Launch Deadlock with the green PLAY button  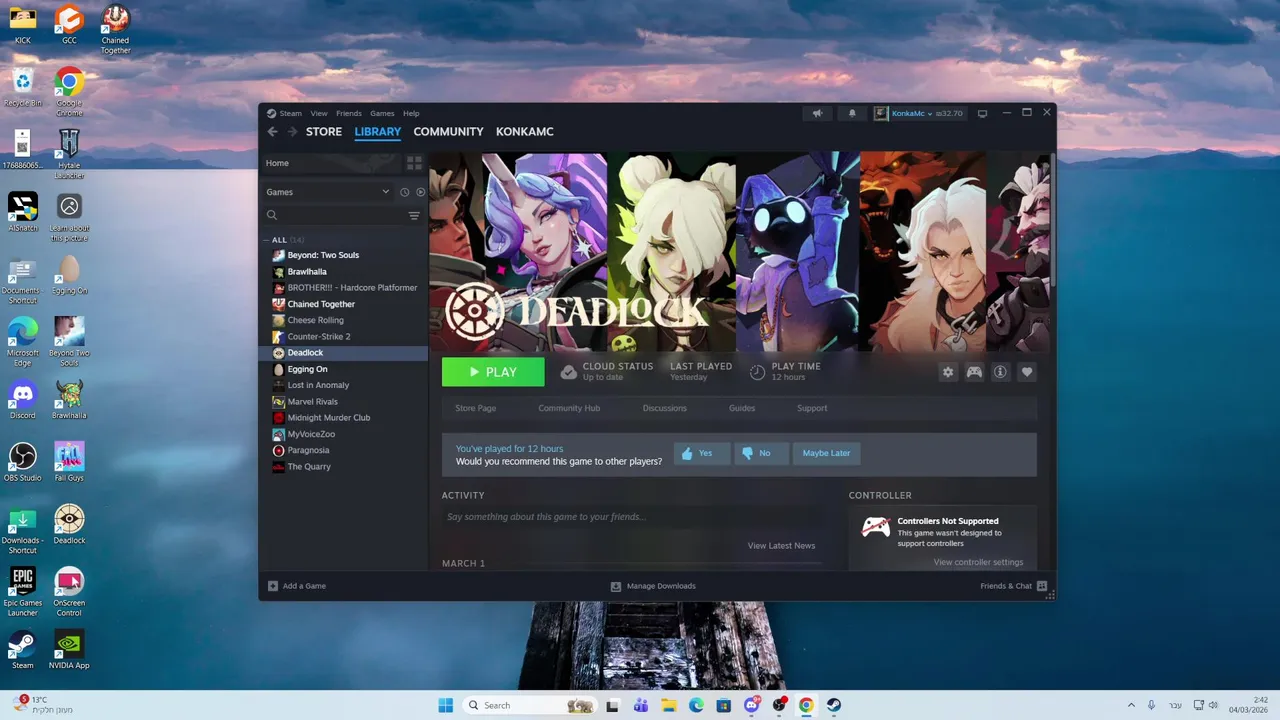click(x=493, y=372)
